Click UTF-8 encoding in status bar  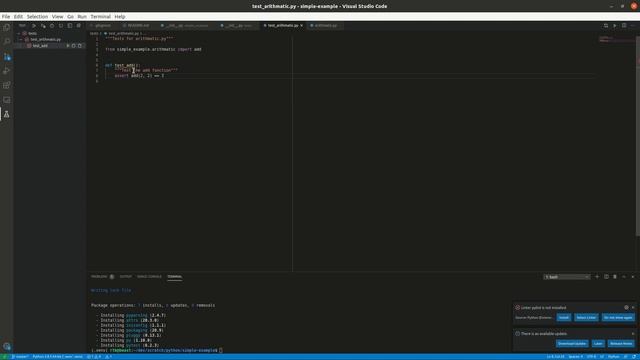[591, 357]
